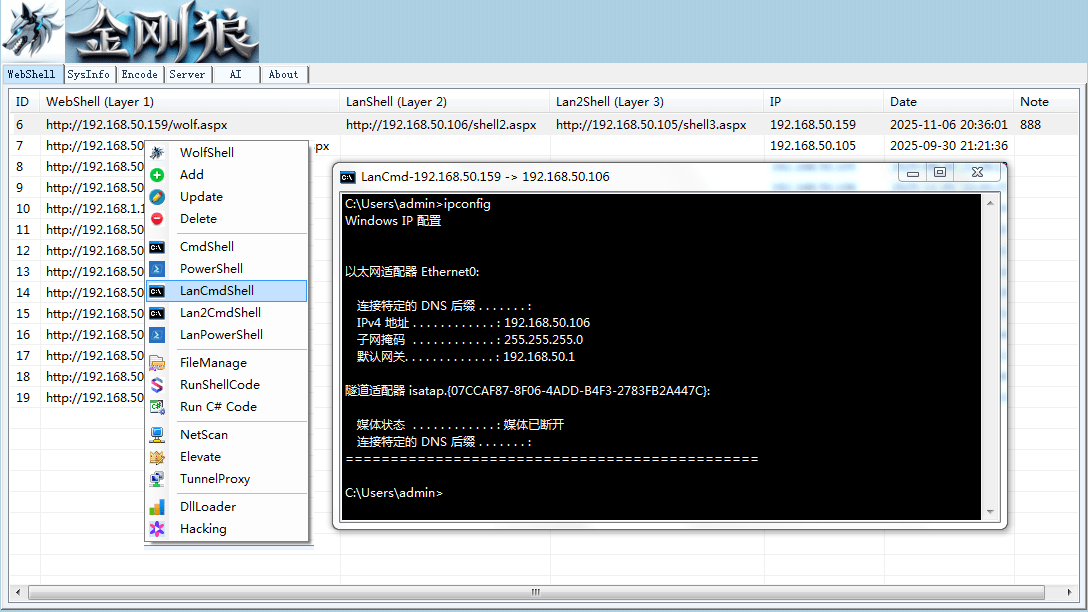Image resolution: width=1088 pixels, height=612 pixels.
Task: Click the Lan2Shell (Layer 3) column header
Action: (657, 102)
